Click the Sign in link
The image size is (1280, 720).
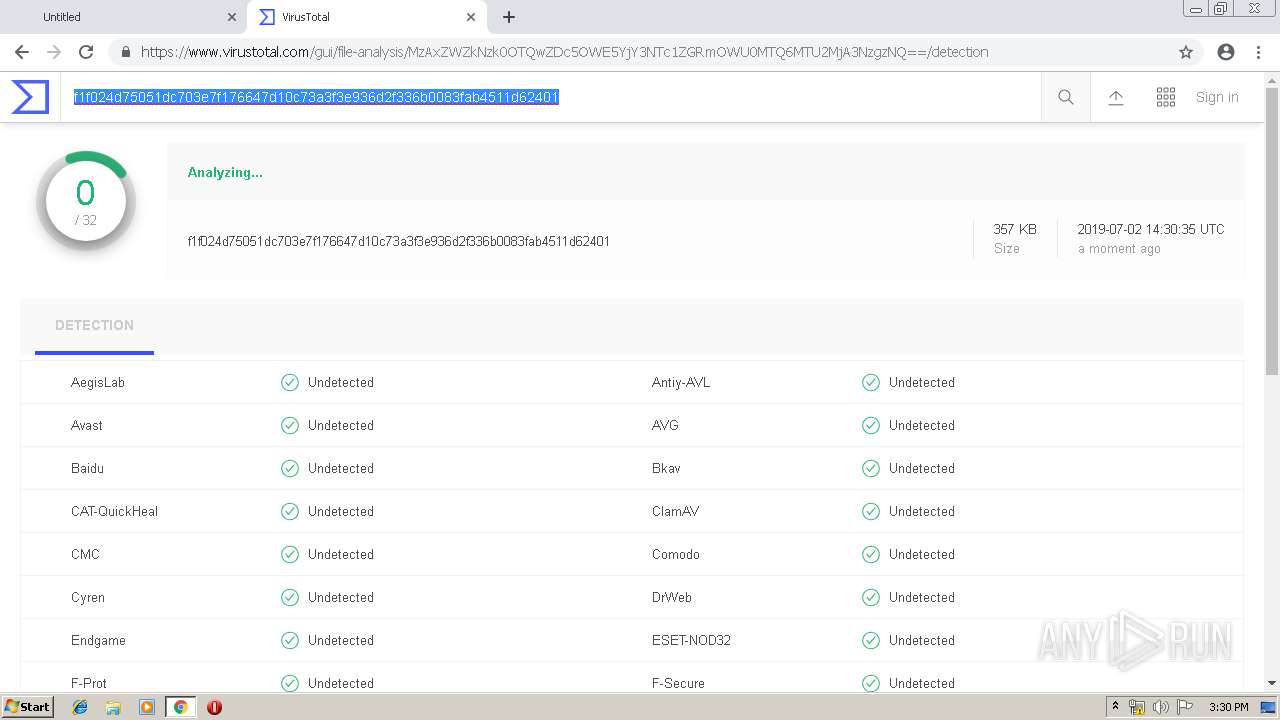1217,97
